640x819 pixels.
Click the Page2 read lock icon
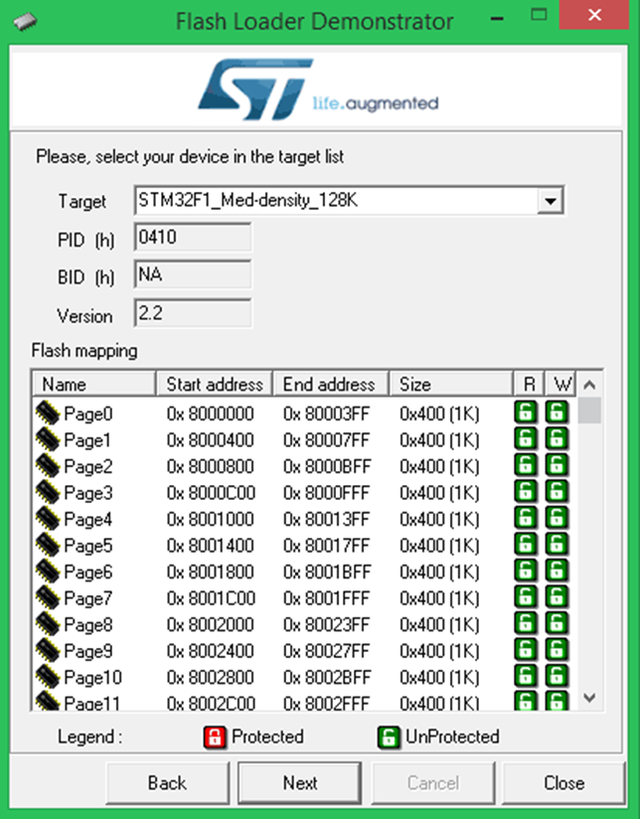[526, 465]
